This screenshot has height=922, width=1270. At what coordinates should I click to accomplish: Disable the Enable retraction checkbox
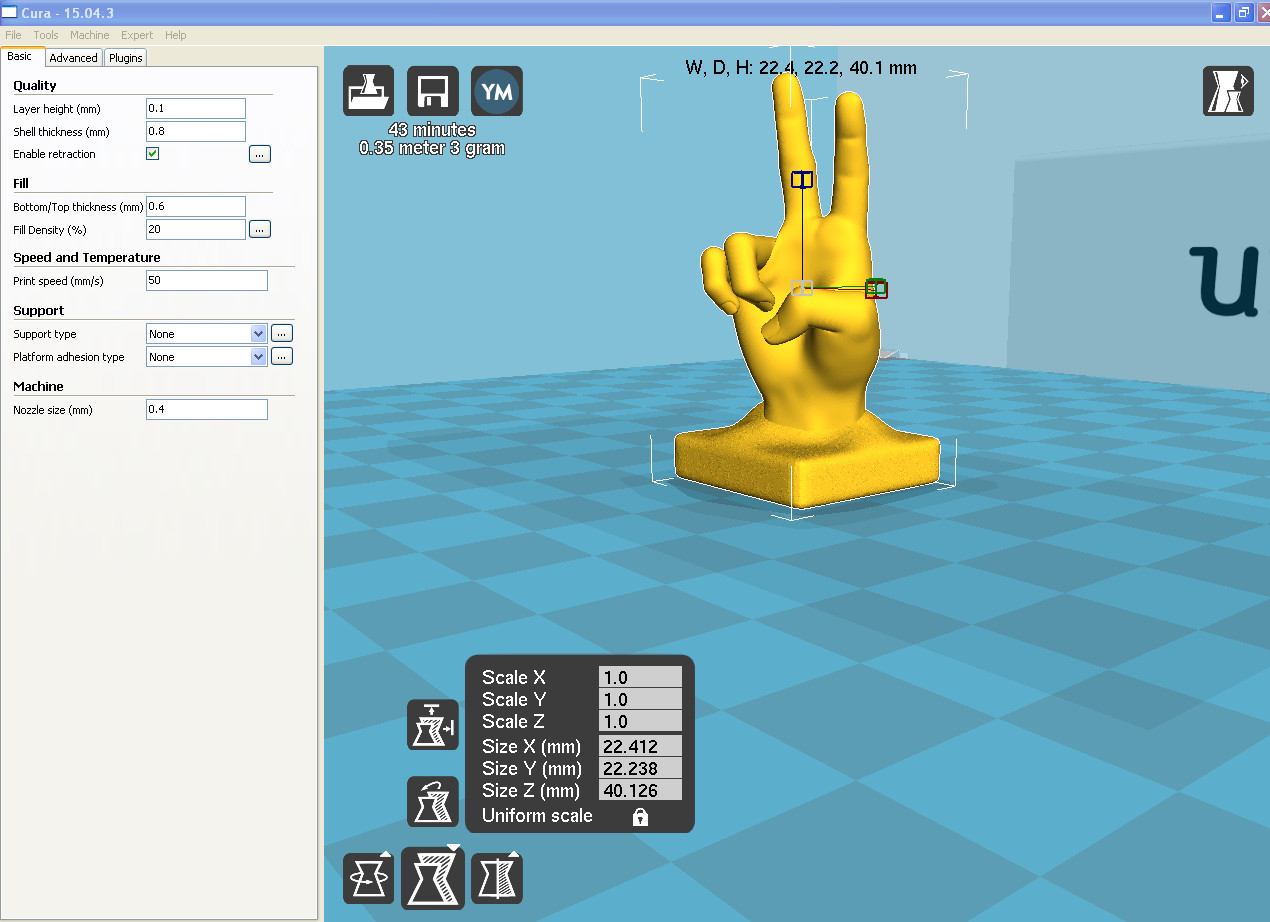pos(152,153)
